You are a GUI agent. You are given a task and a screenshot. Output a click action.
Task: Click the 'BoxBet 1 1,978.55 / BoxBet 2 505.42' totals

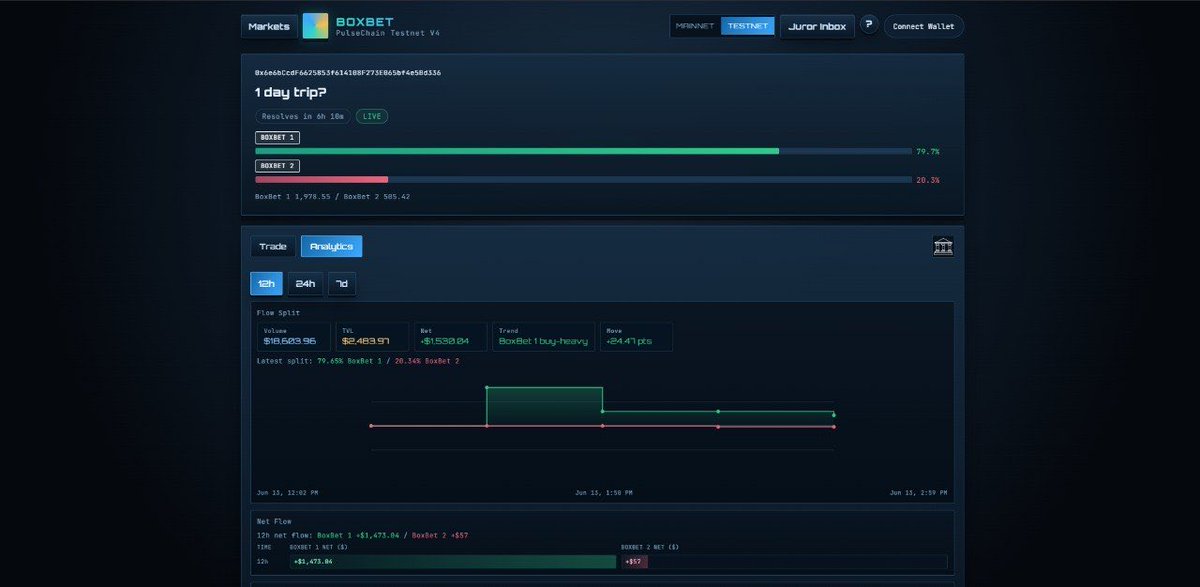332,196
